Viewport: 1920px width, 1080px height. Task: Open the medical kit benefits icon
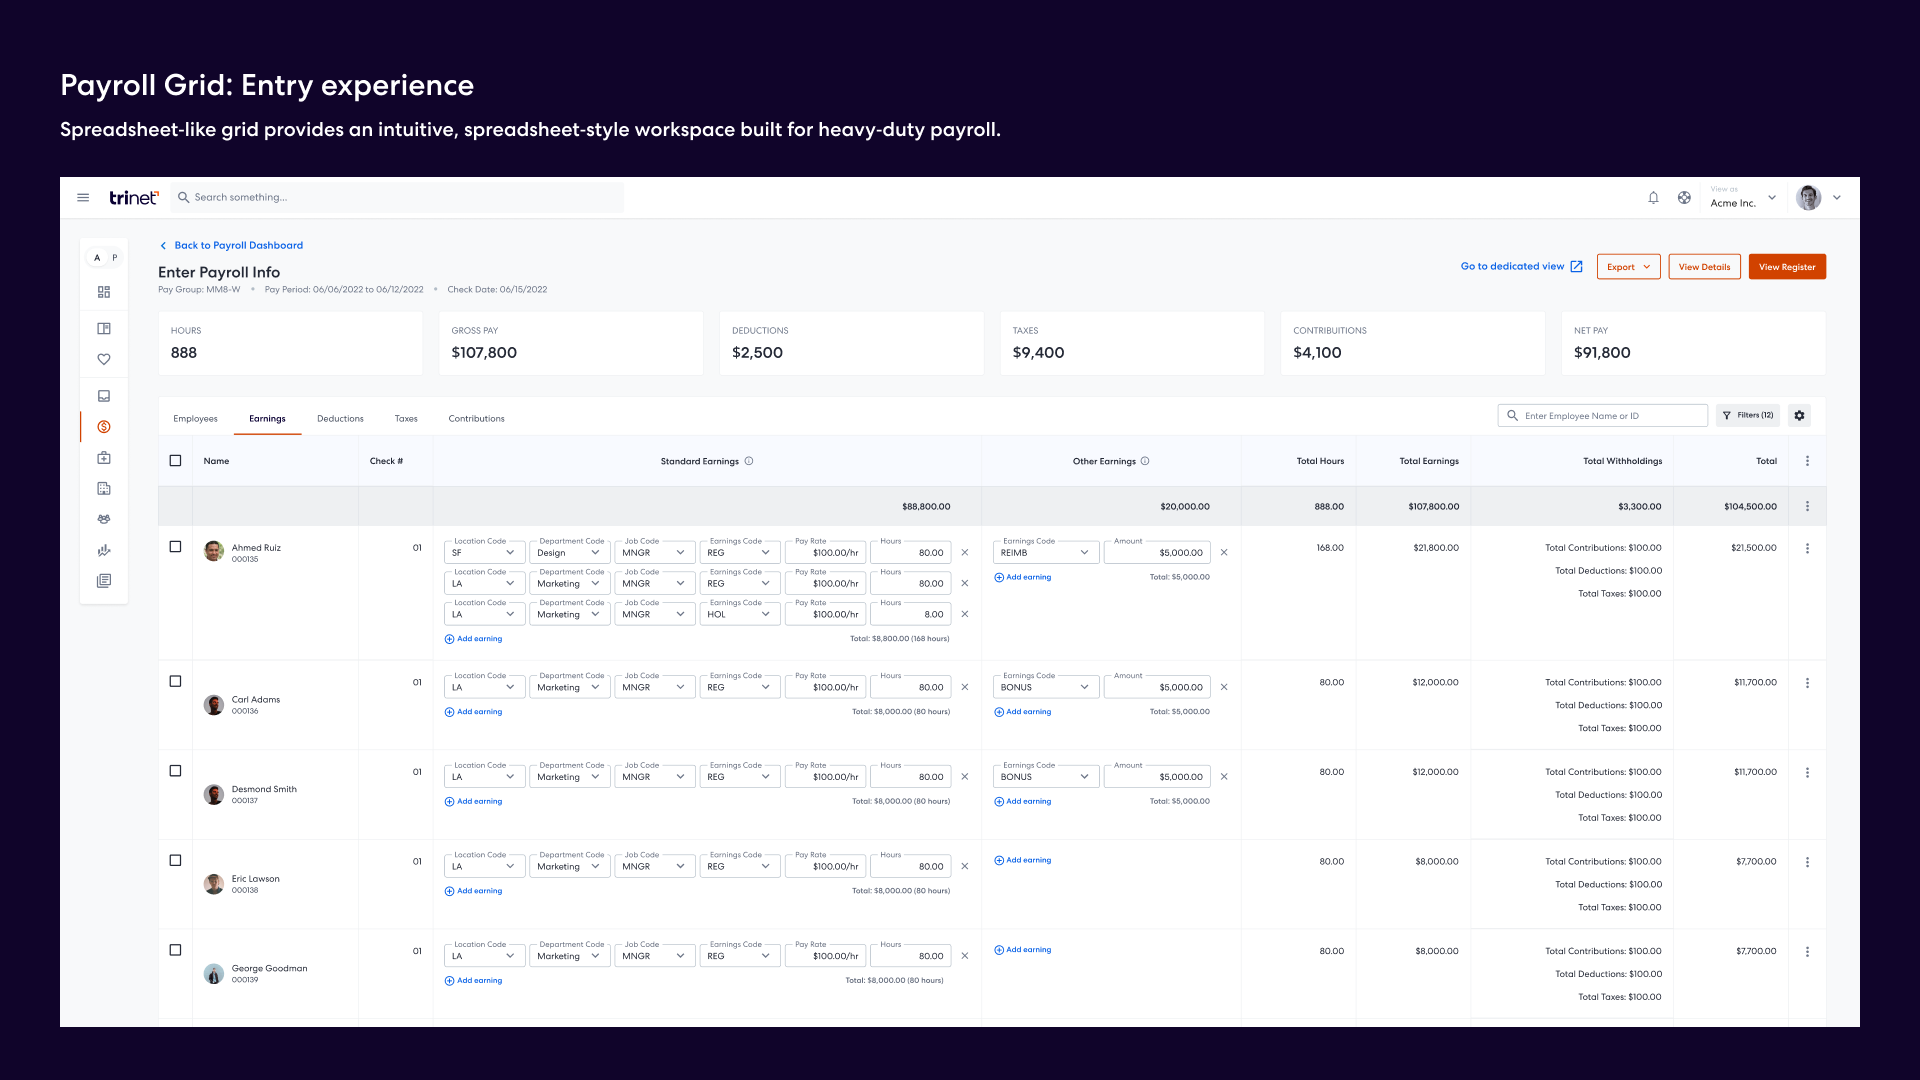point(103,457)
